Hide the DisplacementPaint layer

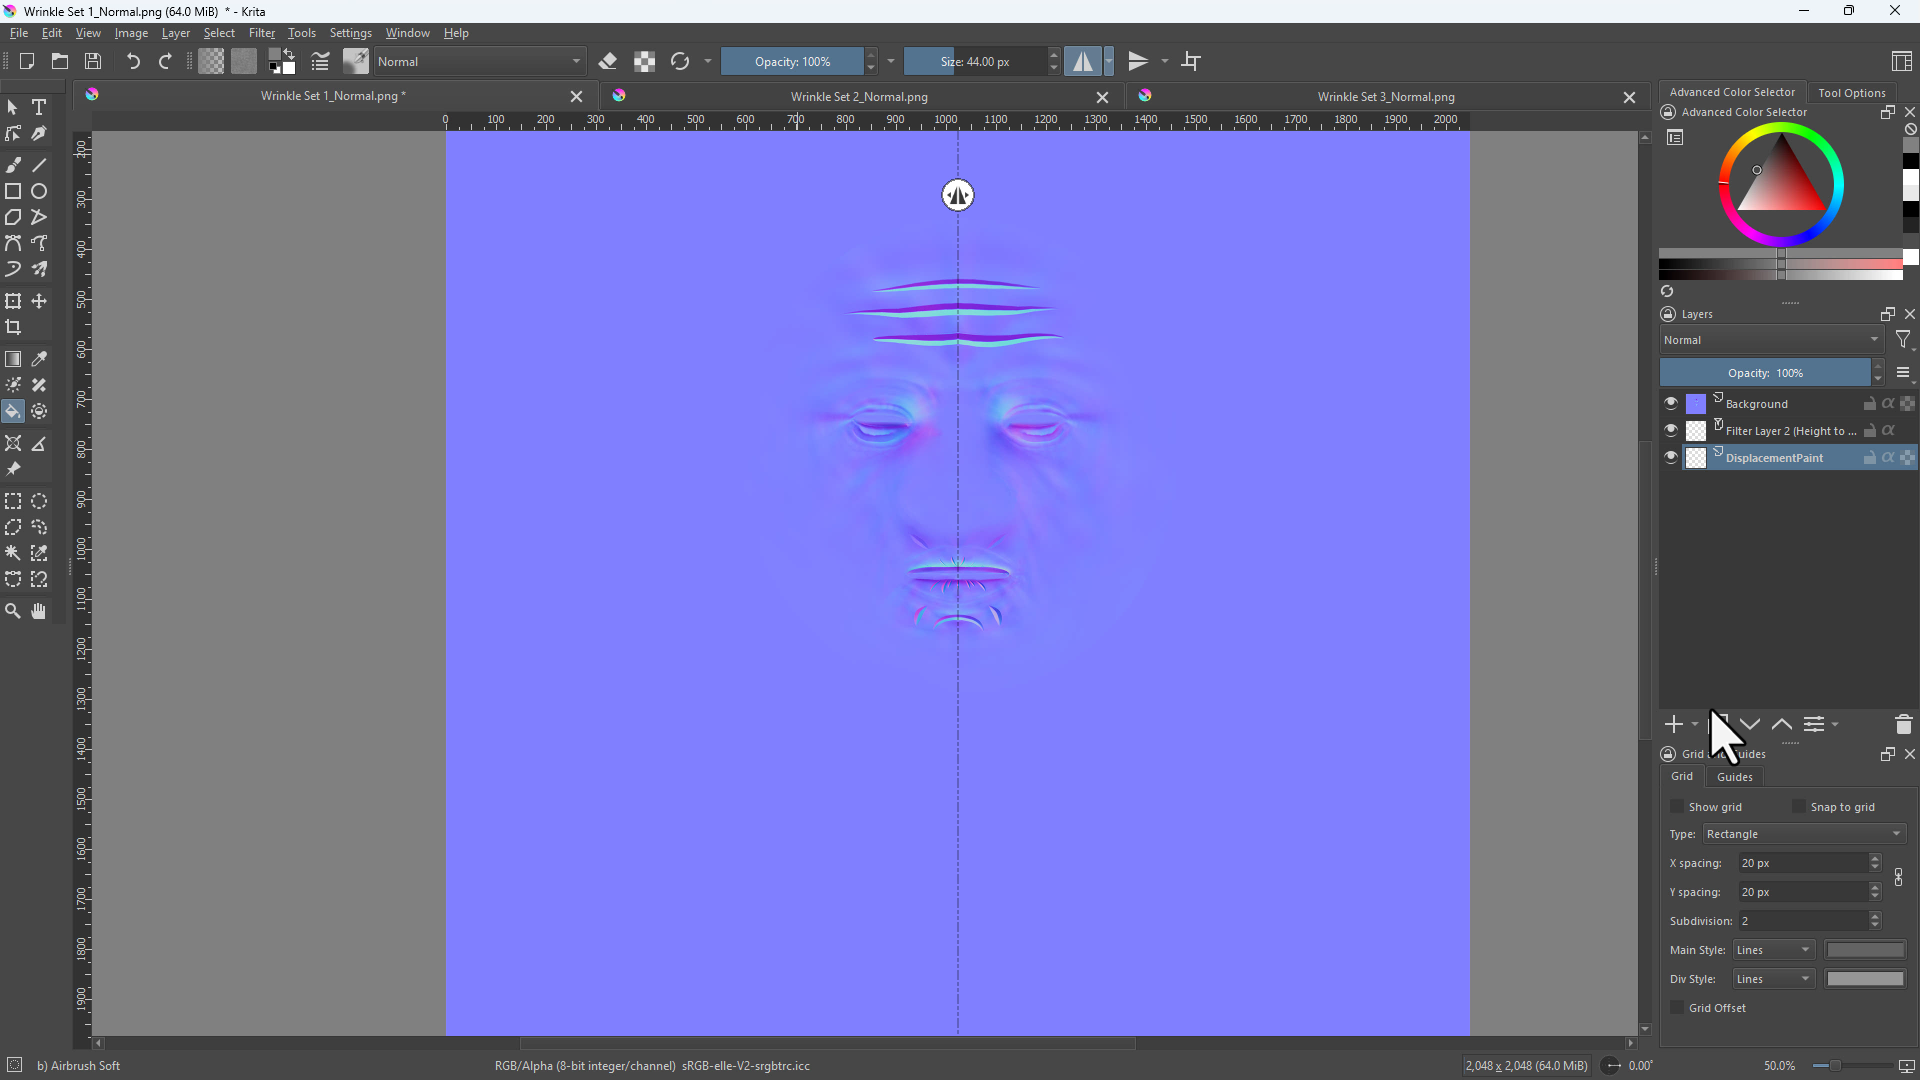pos(1671,457)
